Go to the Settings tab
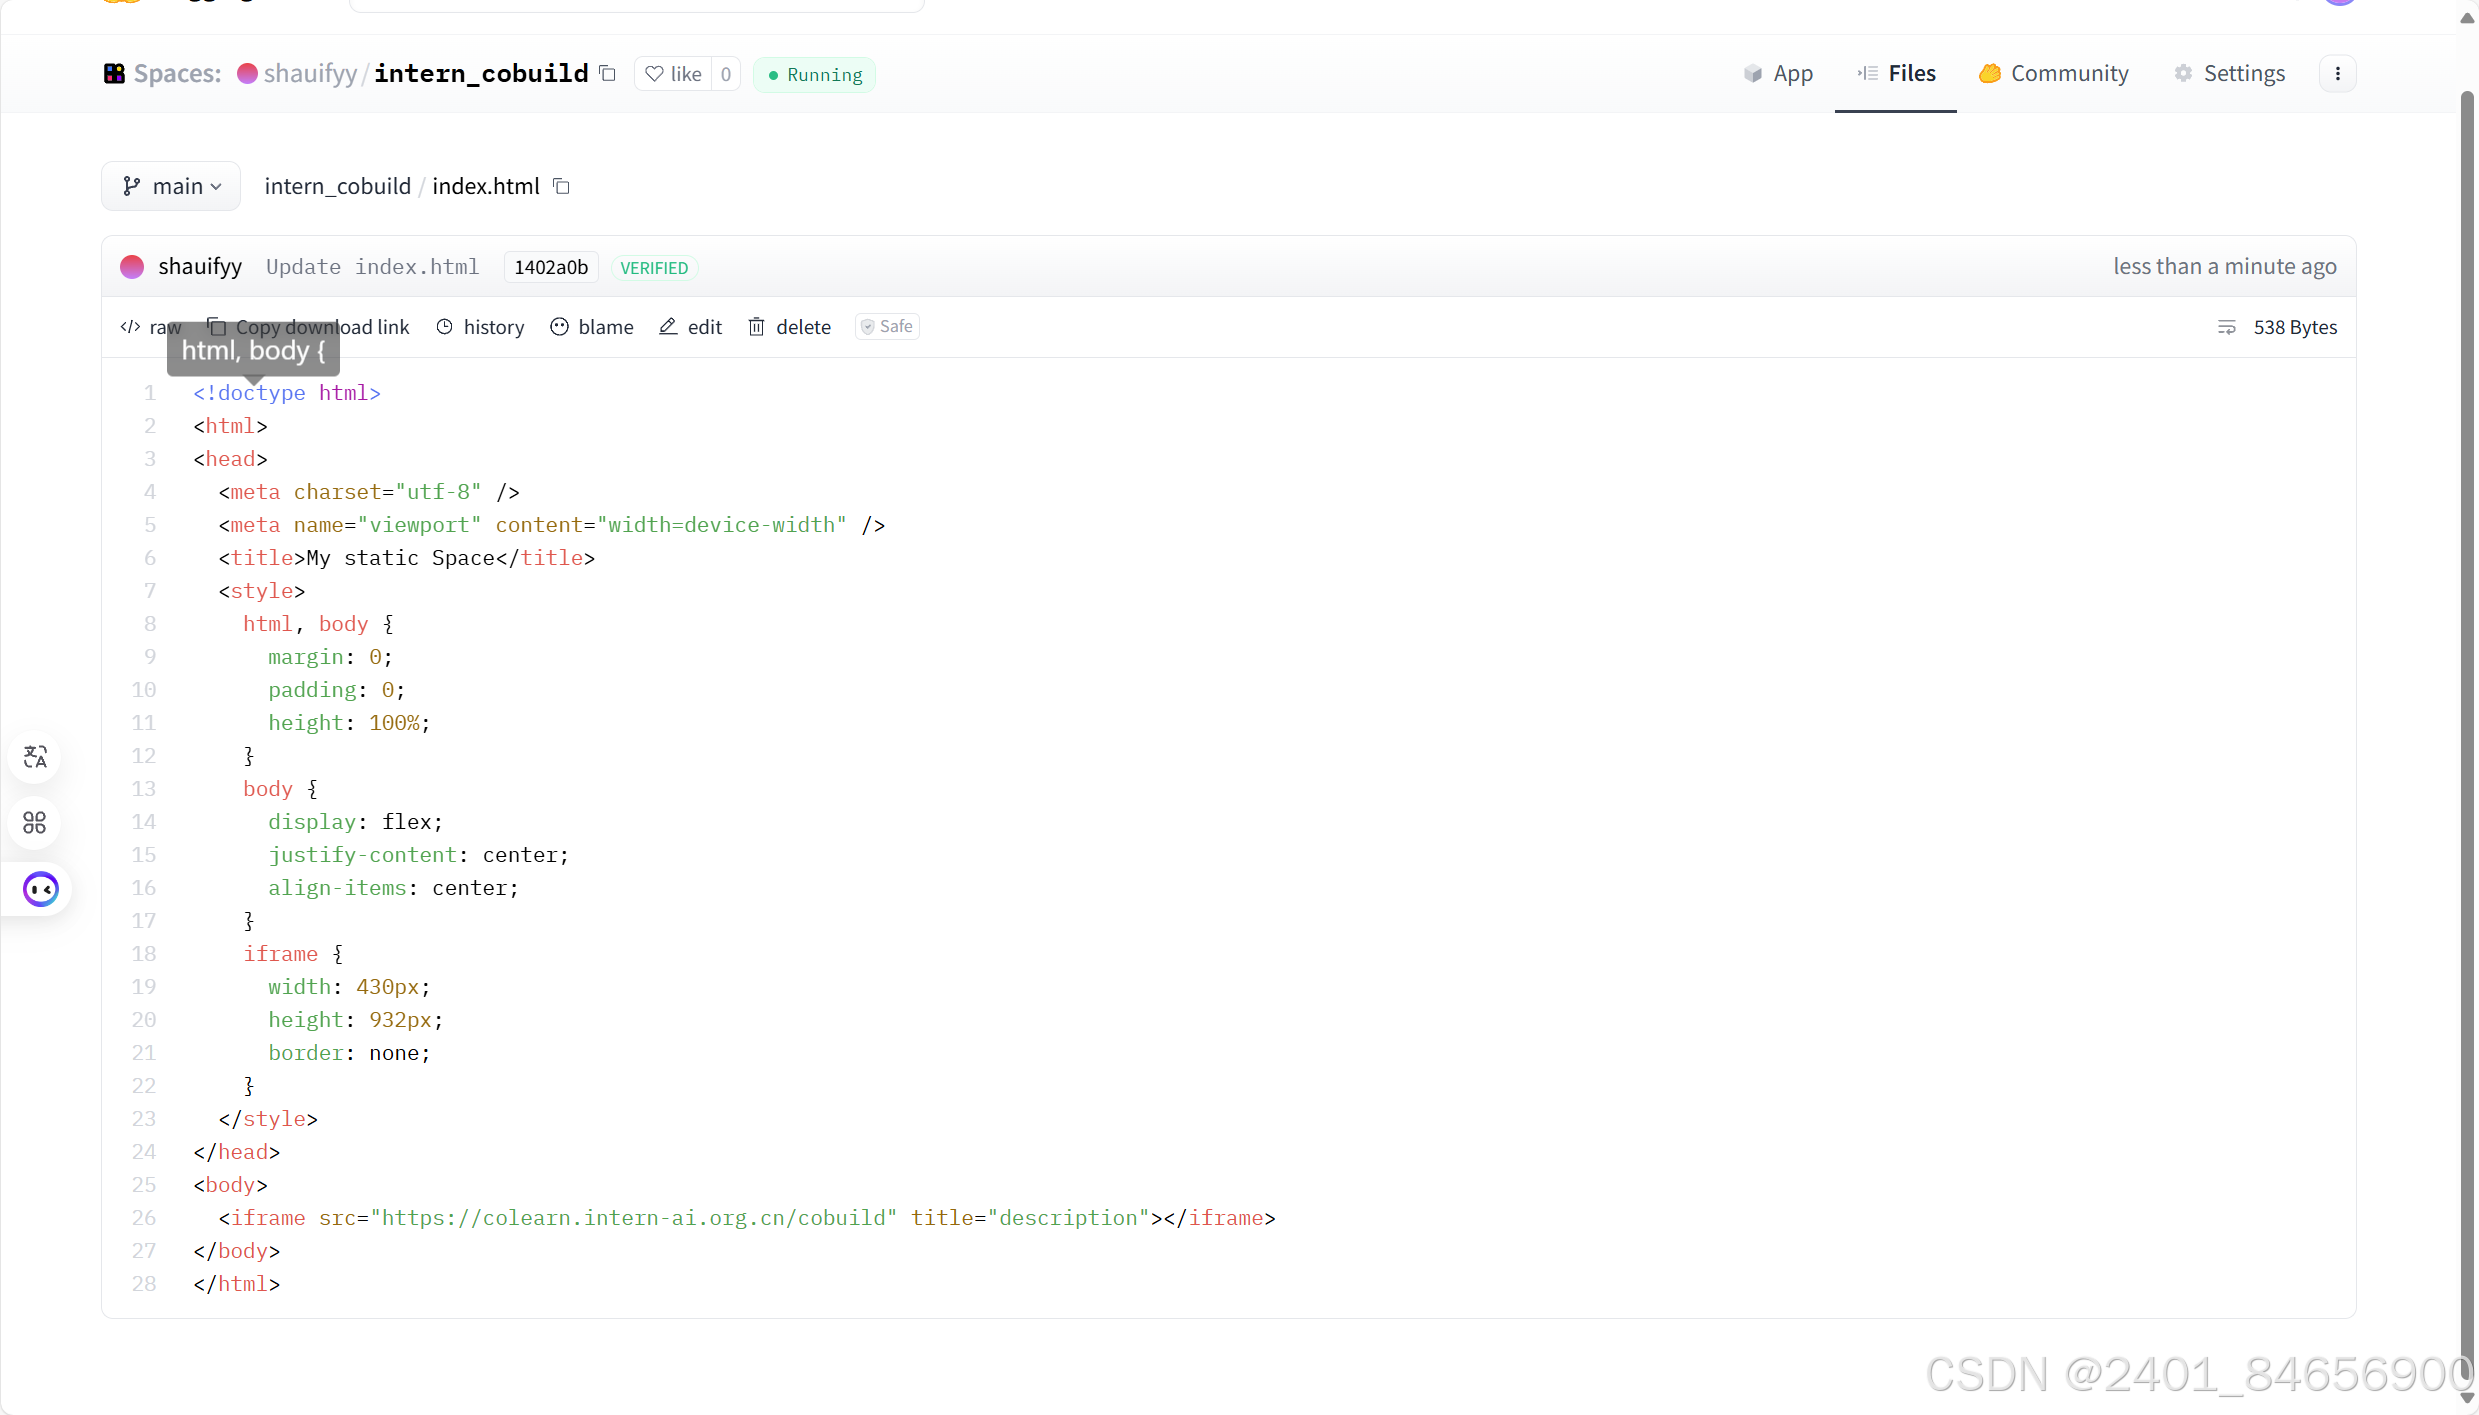Viewport: 2479px width, 1415px height. [x=2230, y=74]
